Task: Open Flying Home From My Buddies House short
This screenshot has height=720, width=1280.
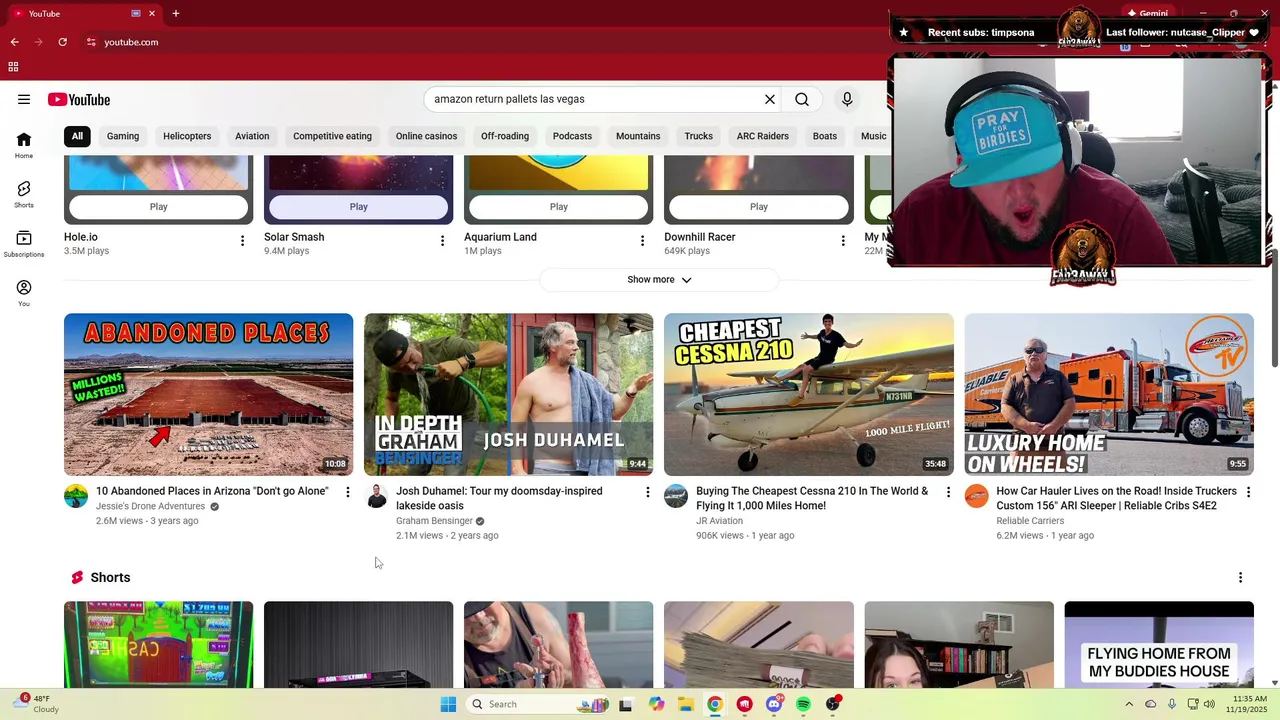Action: pyautogui.click(x=1159, y=645)
